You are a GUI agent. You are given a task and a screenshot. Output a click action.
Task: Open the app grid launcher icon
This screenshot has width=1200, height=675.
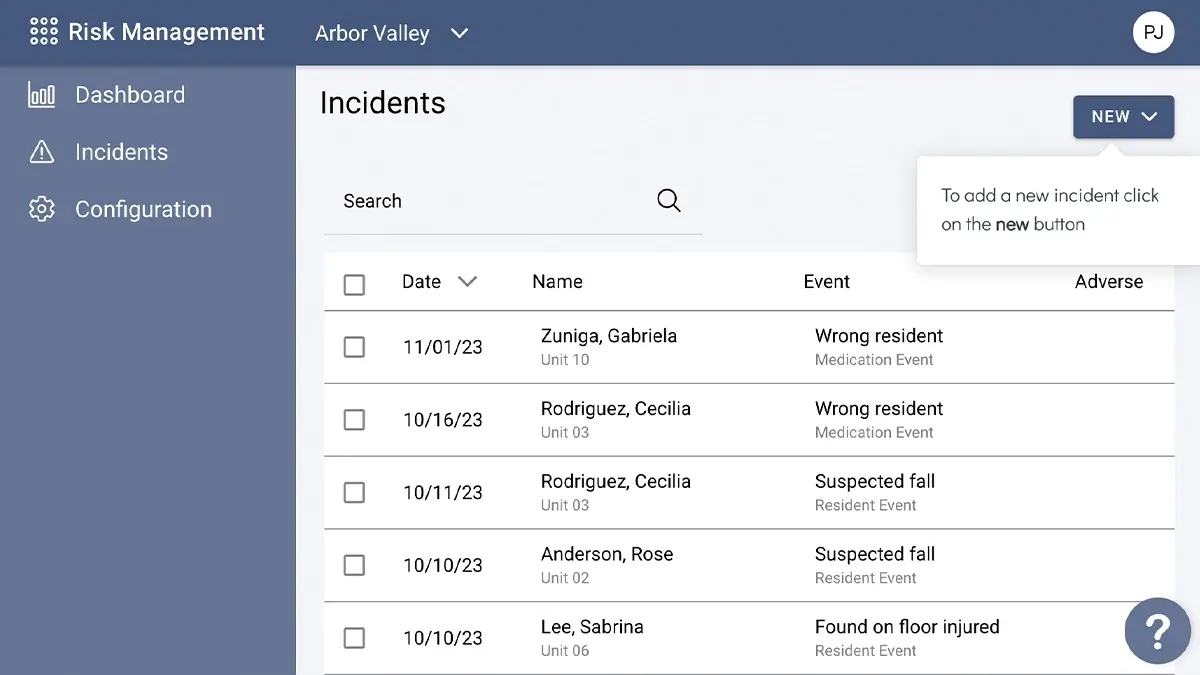coord(44,32)
